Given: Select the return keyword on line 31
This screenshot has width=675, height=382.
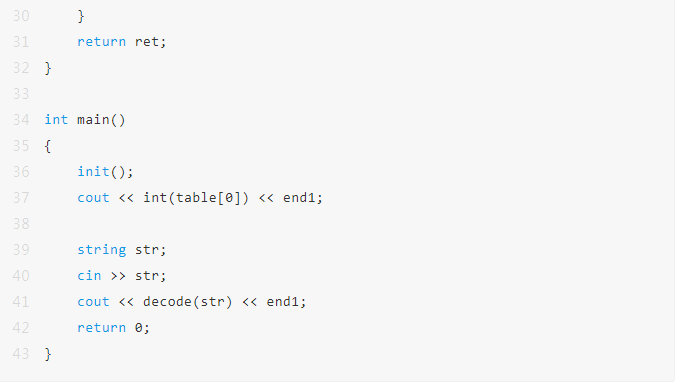Looking at the screenshot, I should pos(102,42).
